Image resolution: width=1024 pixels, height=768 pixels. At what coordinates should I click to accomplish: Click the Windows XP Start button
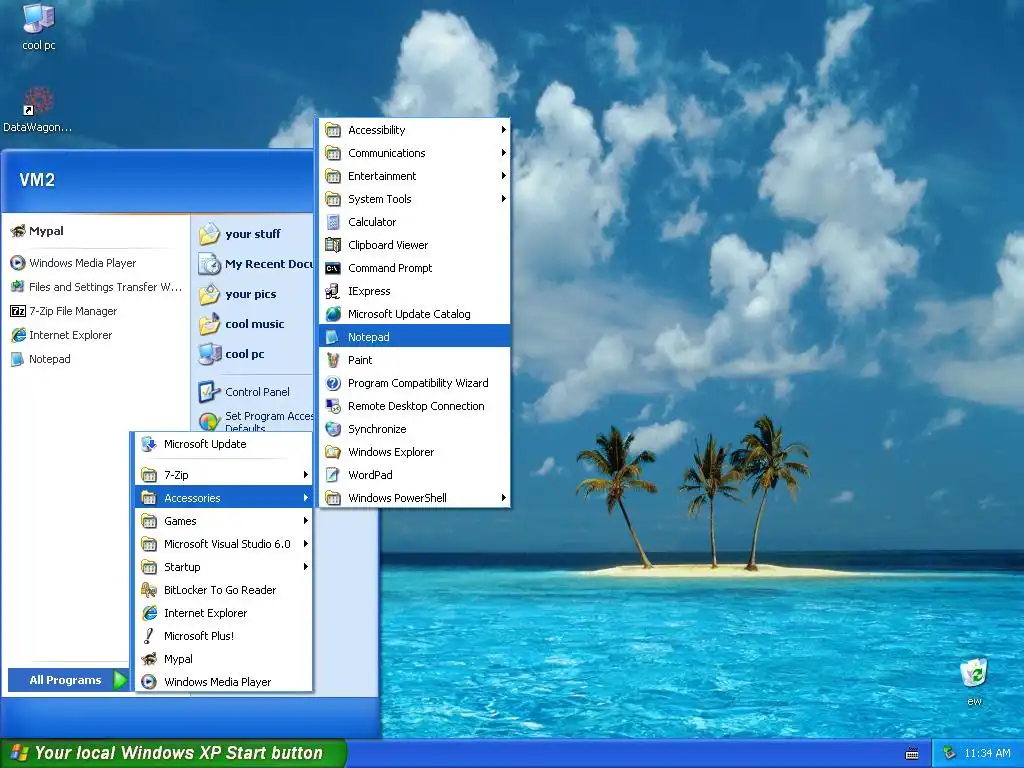(173, 753)
